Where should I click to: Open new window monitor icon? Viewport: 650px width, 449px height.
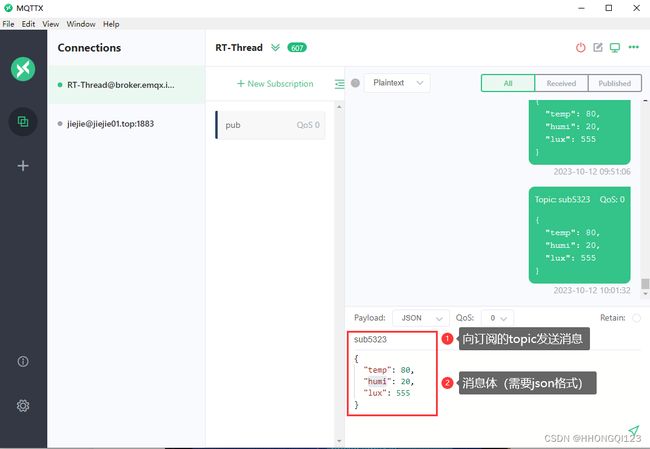pos(615,48)
